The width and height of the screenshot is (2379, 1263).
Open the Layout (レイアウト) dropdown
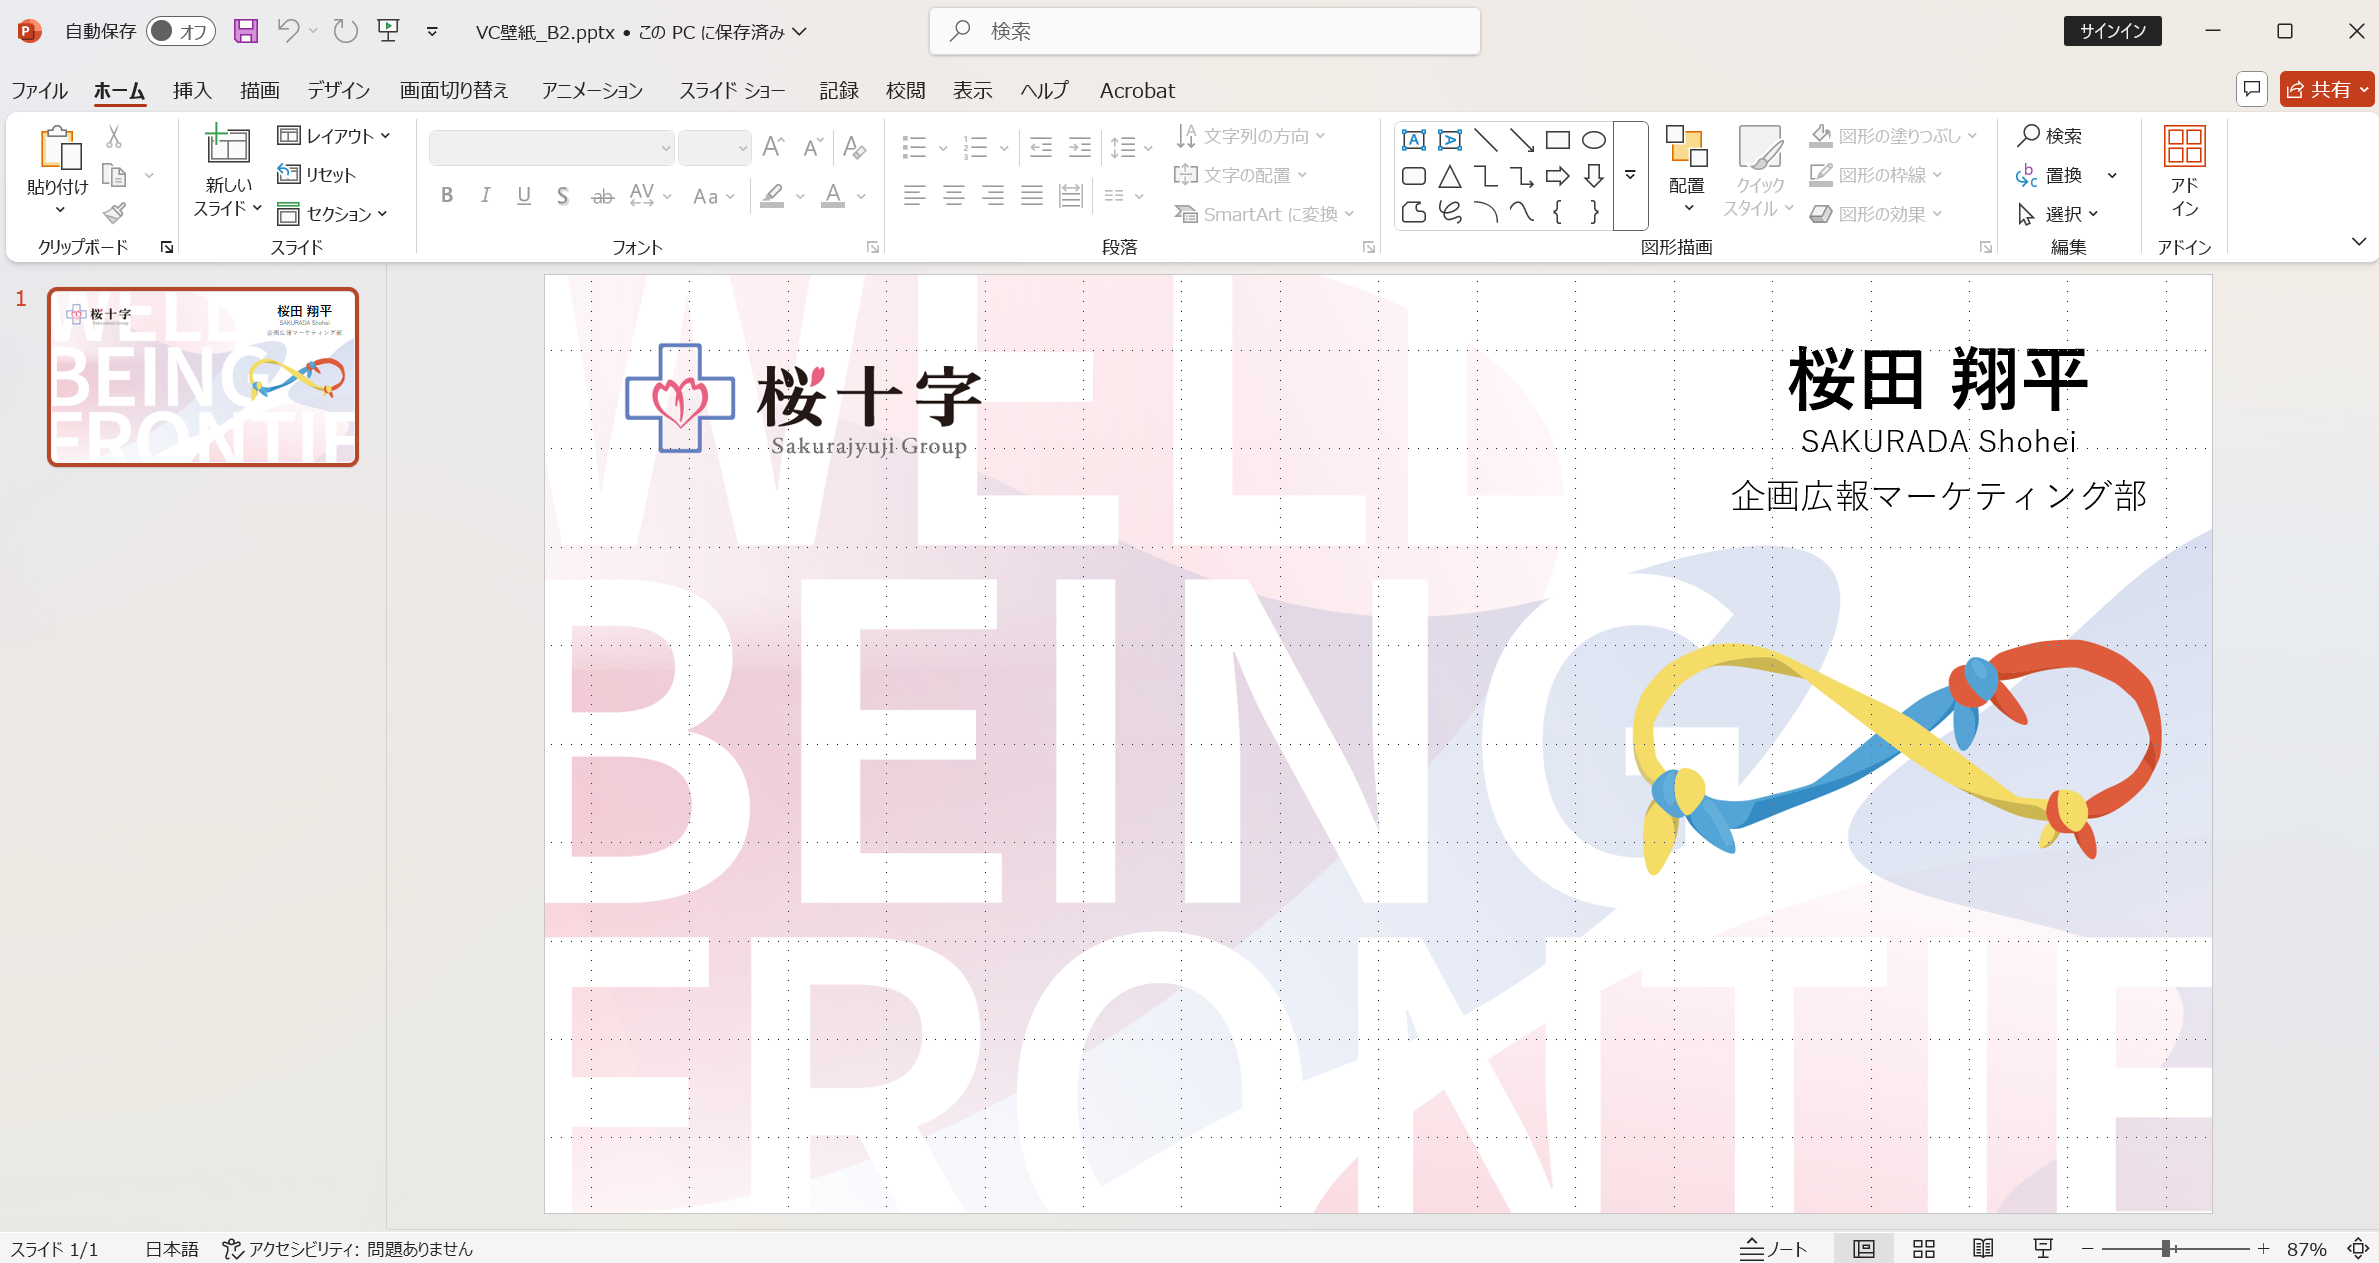tap(334, 136)
